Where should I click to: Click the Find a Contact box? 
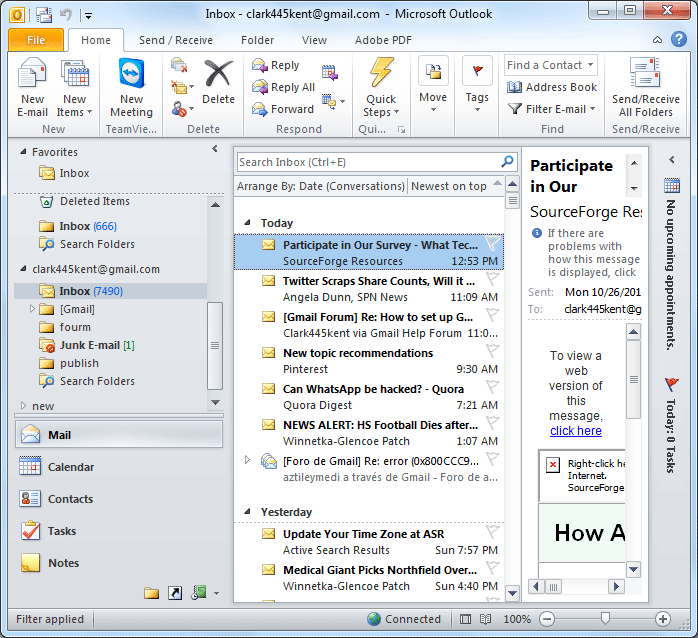551,65
